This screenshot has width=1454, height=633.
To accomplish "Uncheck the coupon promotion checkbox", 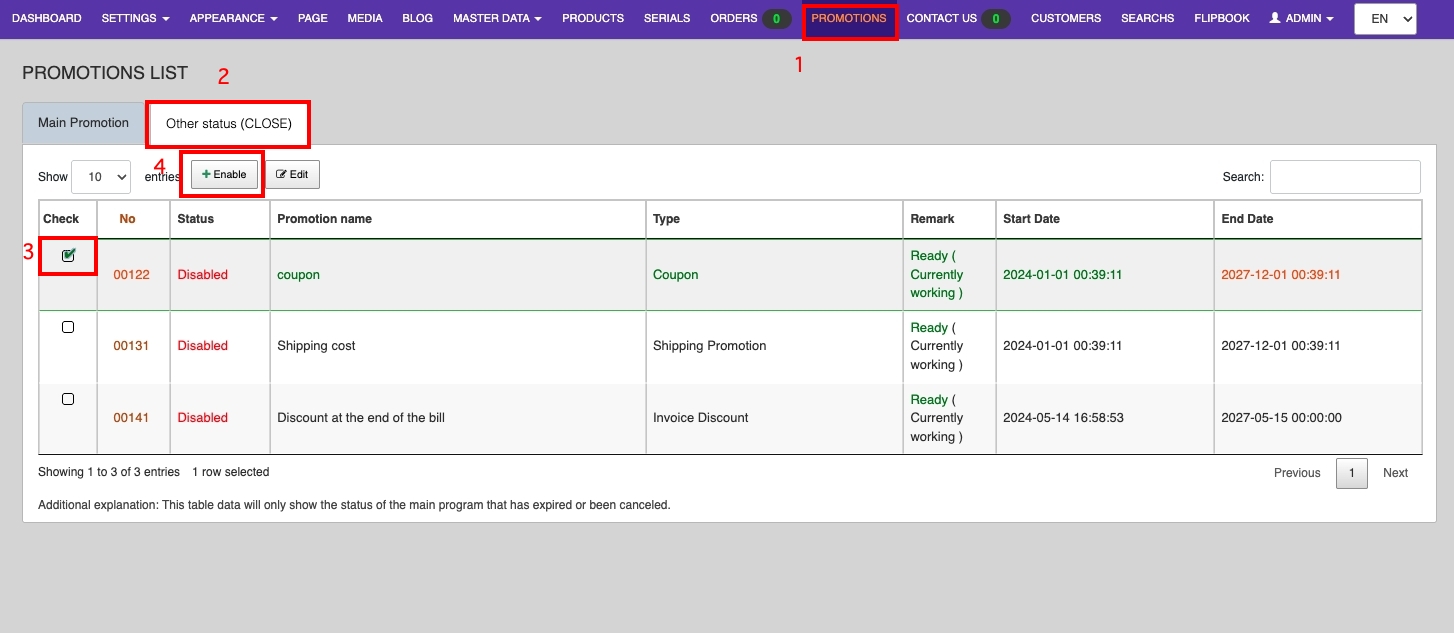I will pos(68,256).
